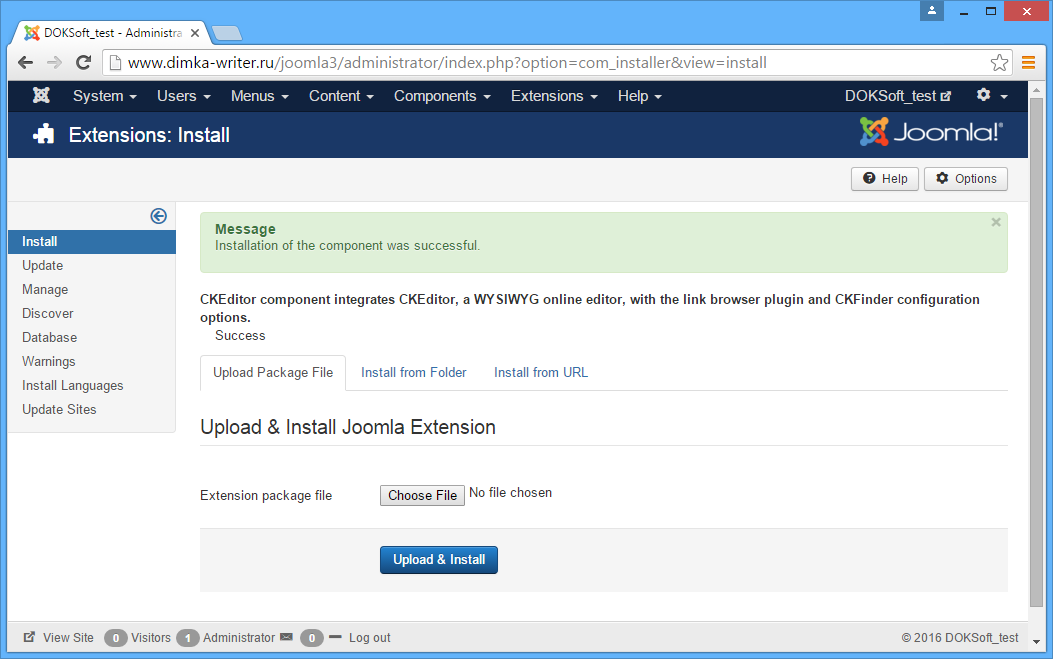Click the browser address bar URL
Screen dimensions: 1053x659
447,63
